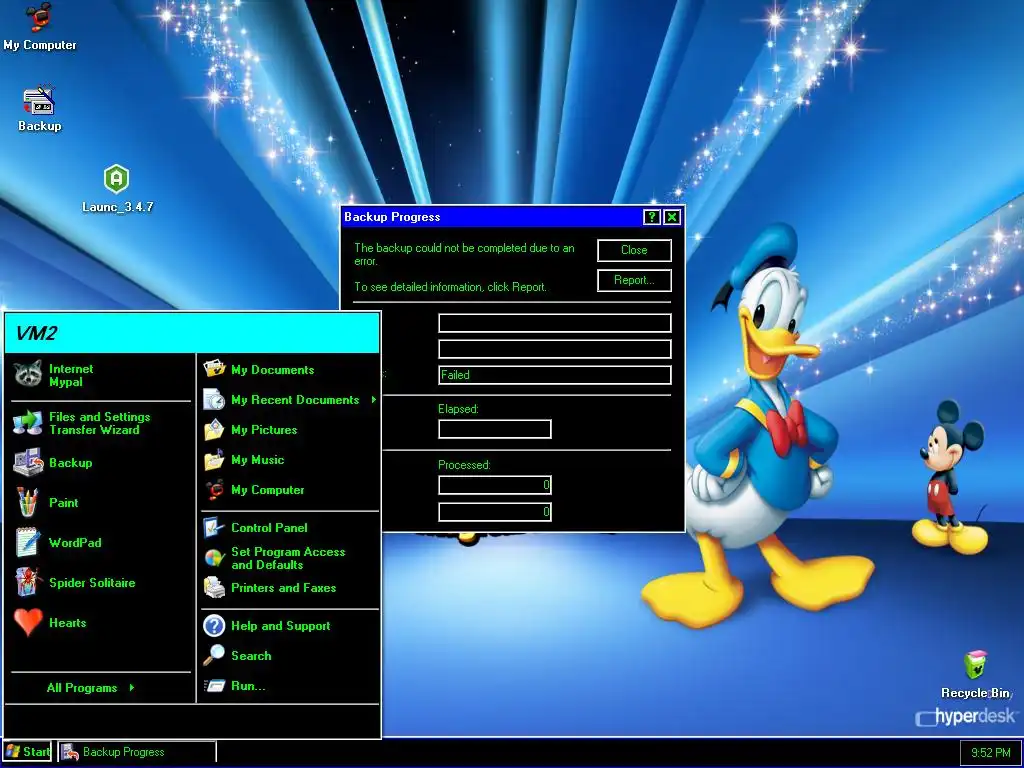
Task: Select the WordPad menu entry label
Action: [75, 543]
